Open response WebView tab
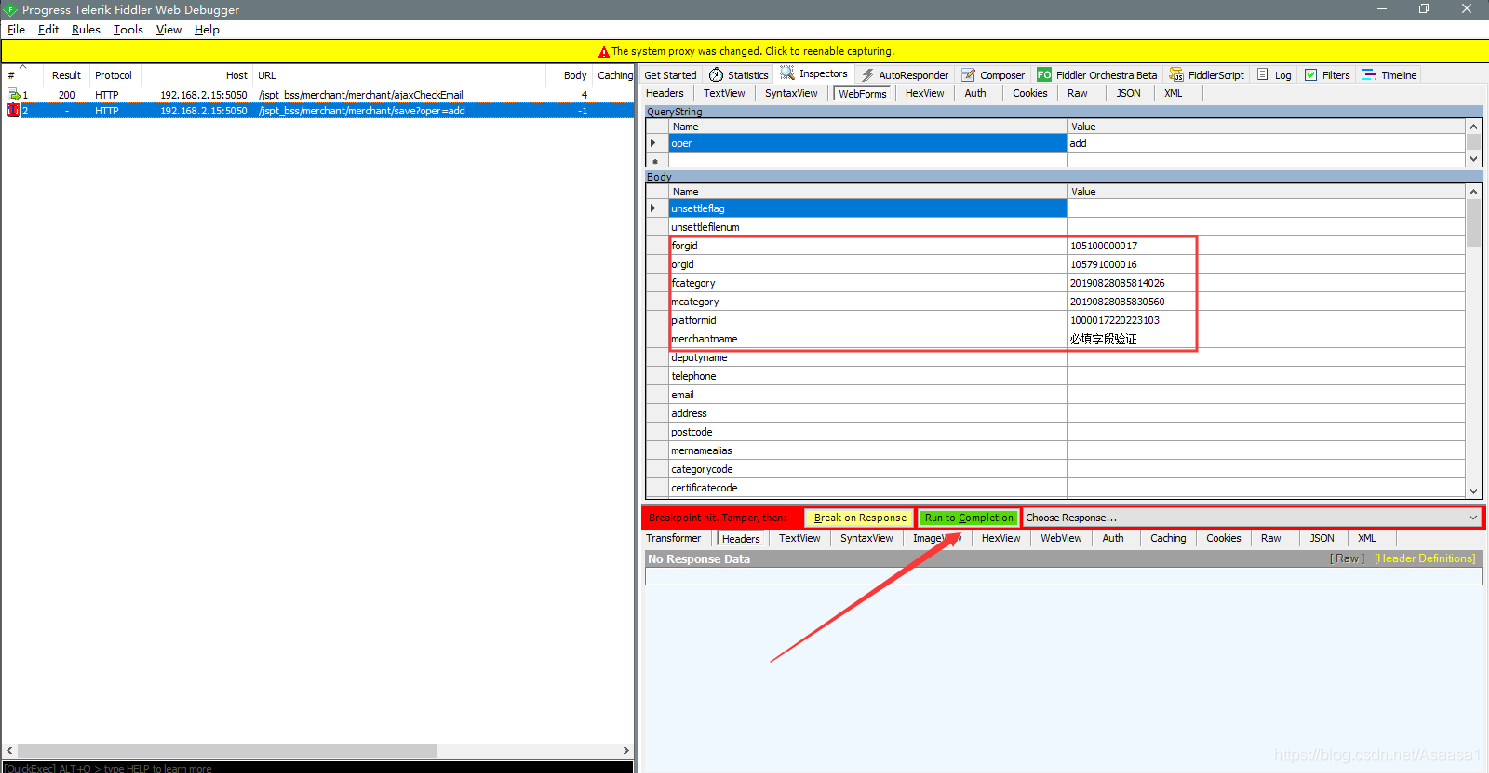The width and height of the screenshot is (1489, 773). click(x=1061, y=538)
